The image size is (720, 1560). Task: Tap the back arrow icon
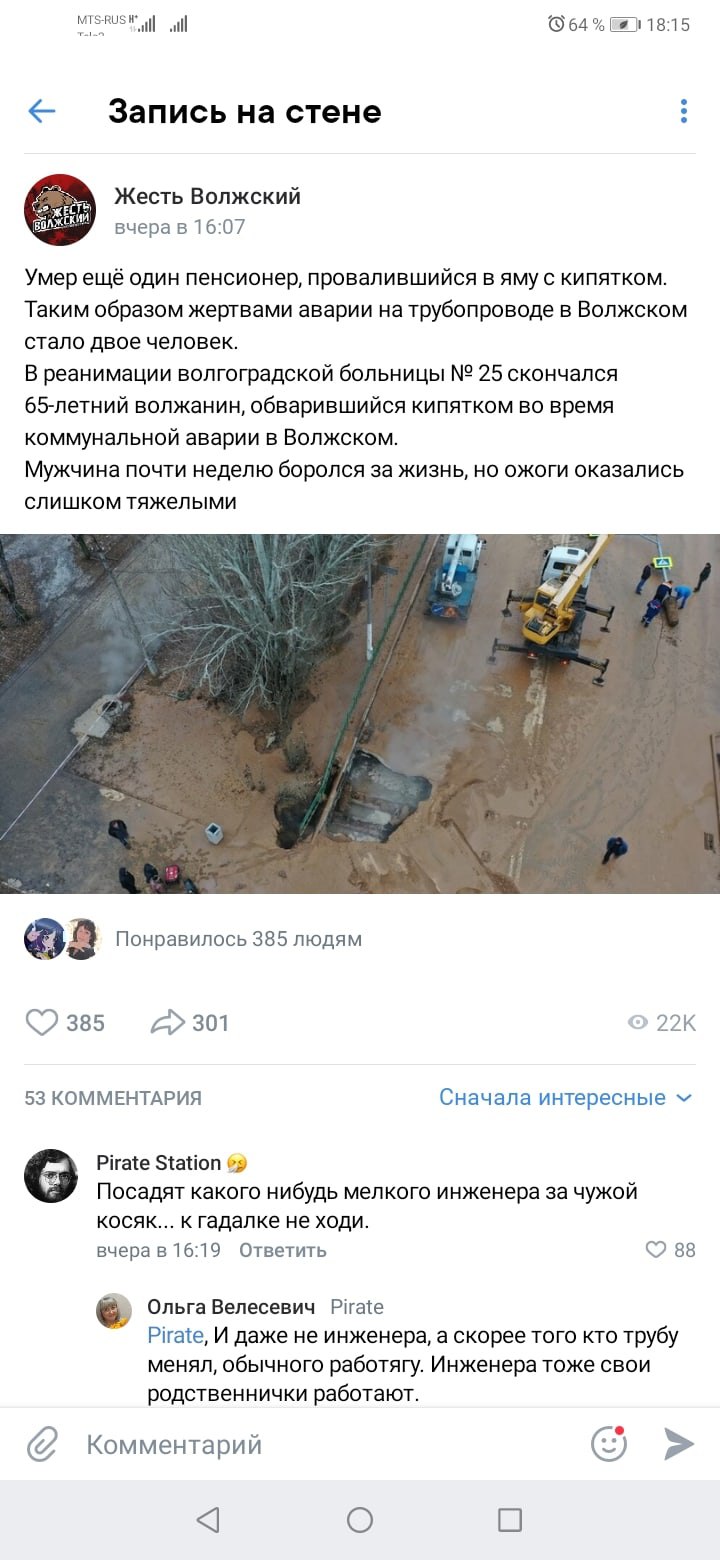tap(42, 111)
